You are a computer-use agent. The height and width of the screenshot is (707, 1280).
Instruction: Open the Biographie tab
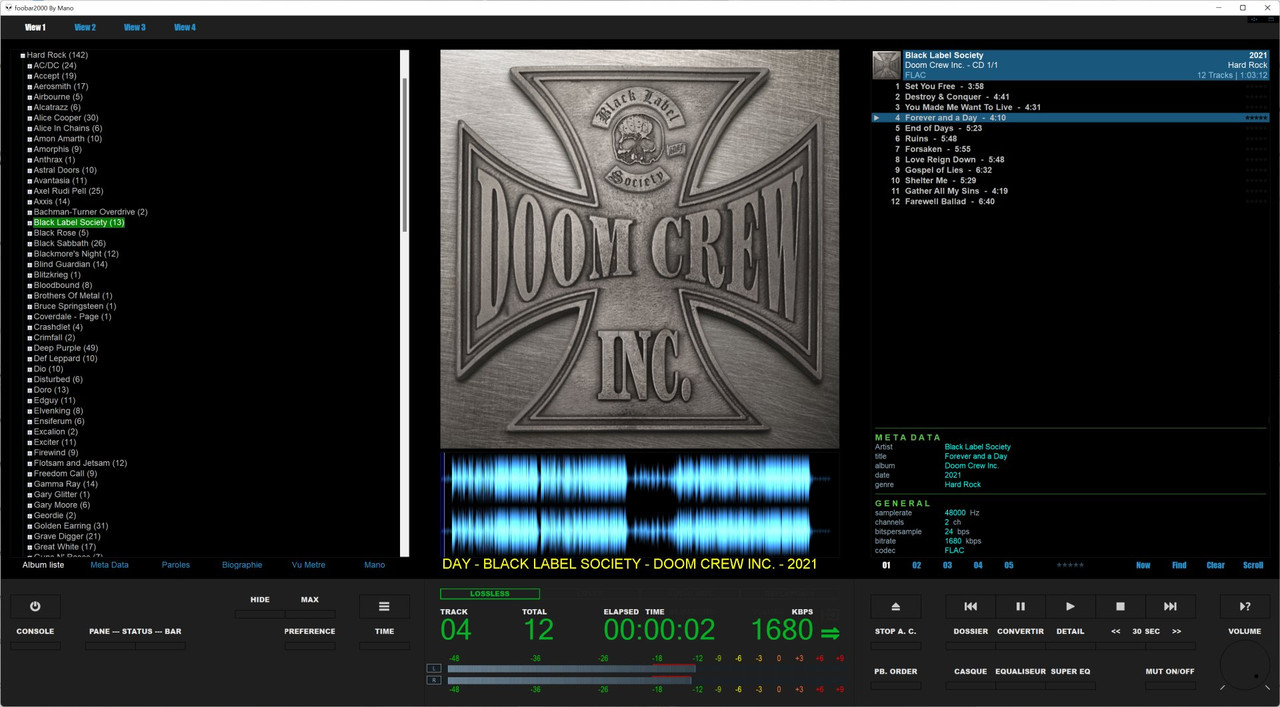(x=242, y=565)
